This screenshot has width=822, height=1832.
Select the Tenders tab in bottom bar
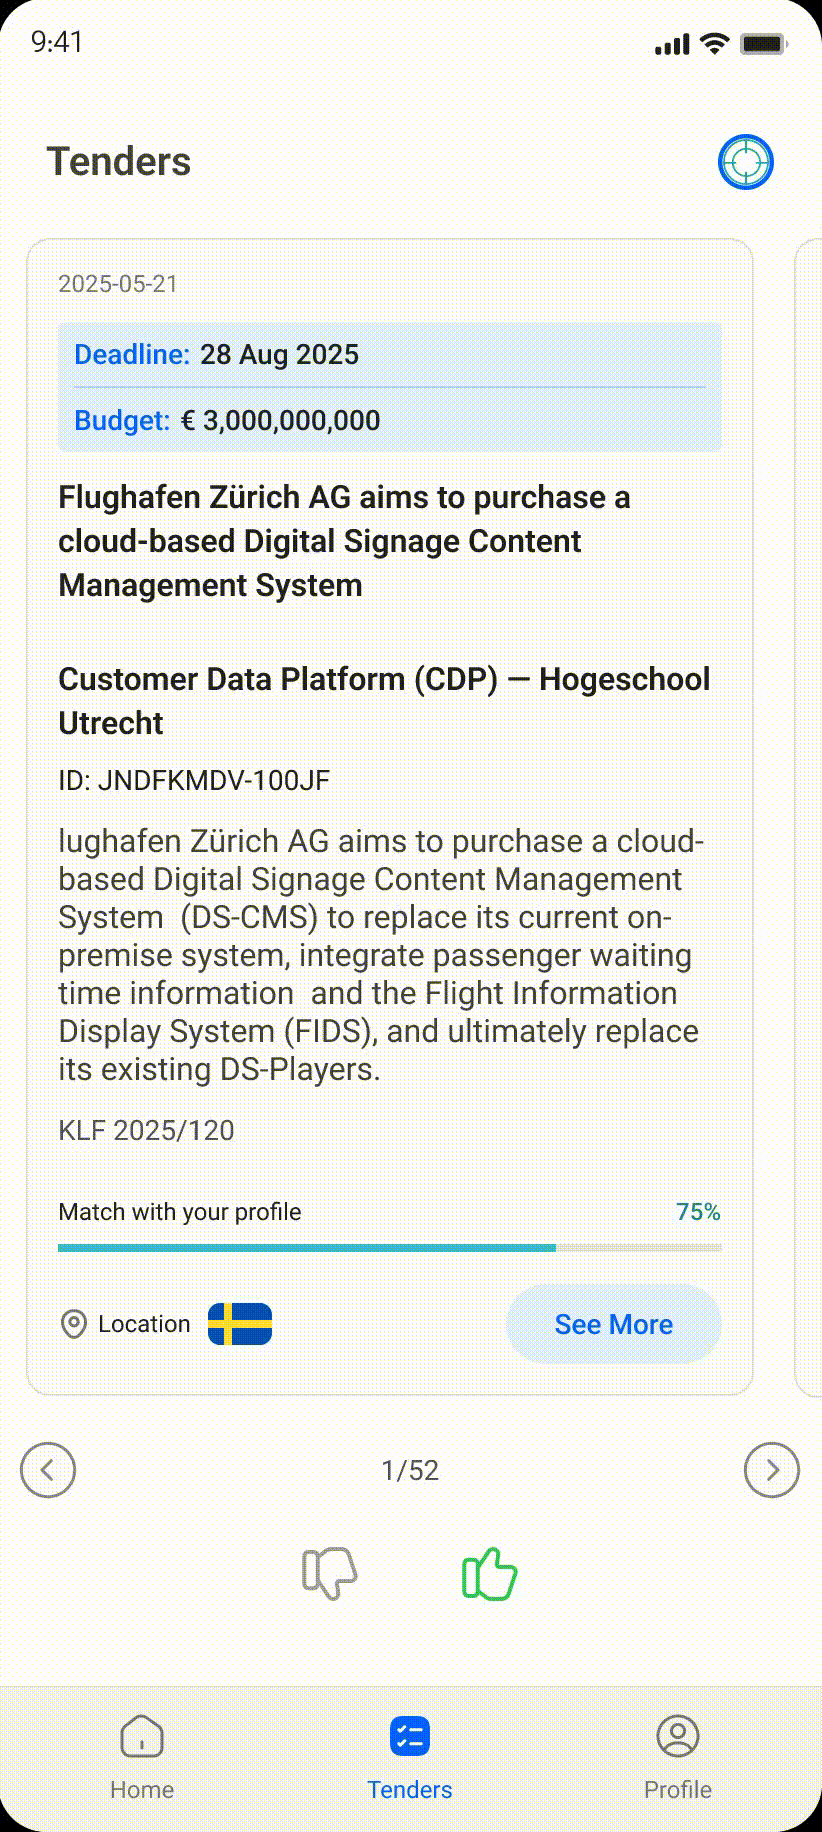pos(410,1756)
